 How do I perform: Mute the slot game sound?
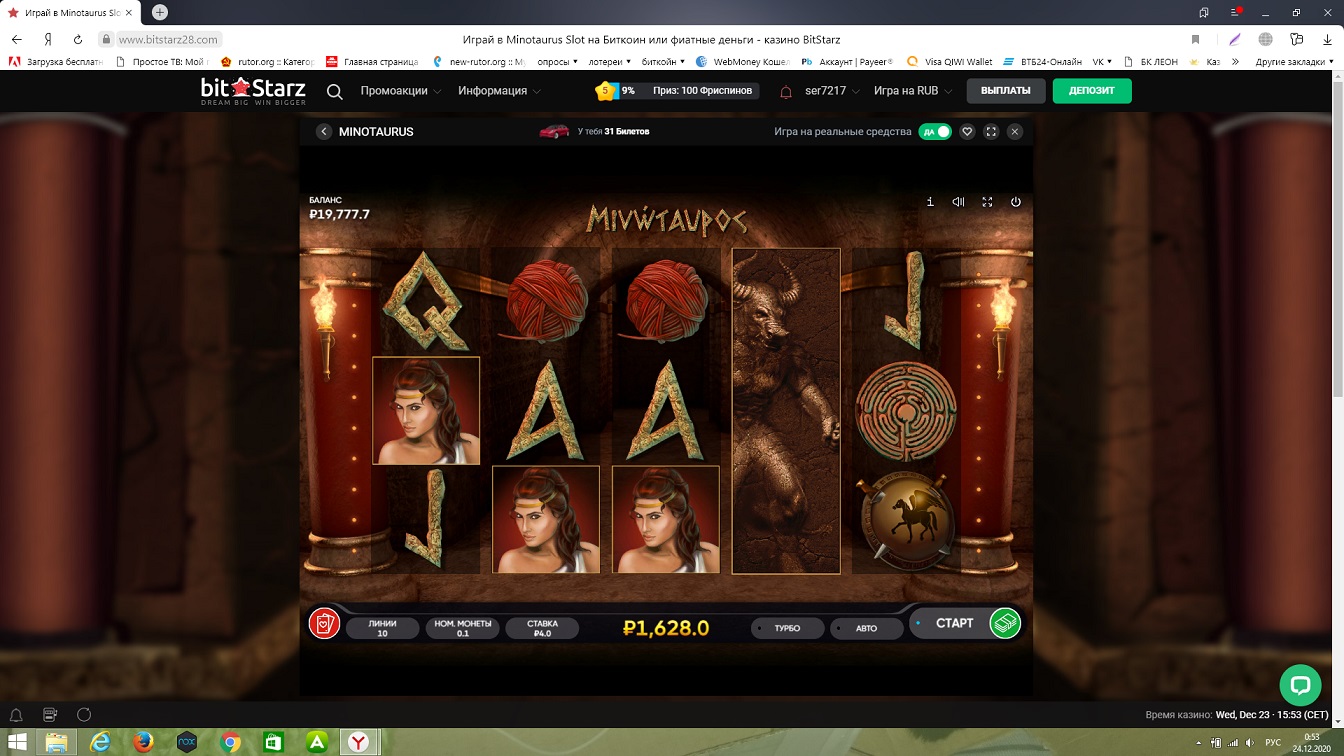[x=958, y=202]
